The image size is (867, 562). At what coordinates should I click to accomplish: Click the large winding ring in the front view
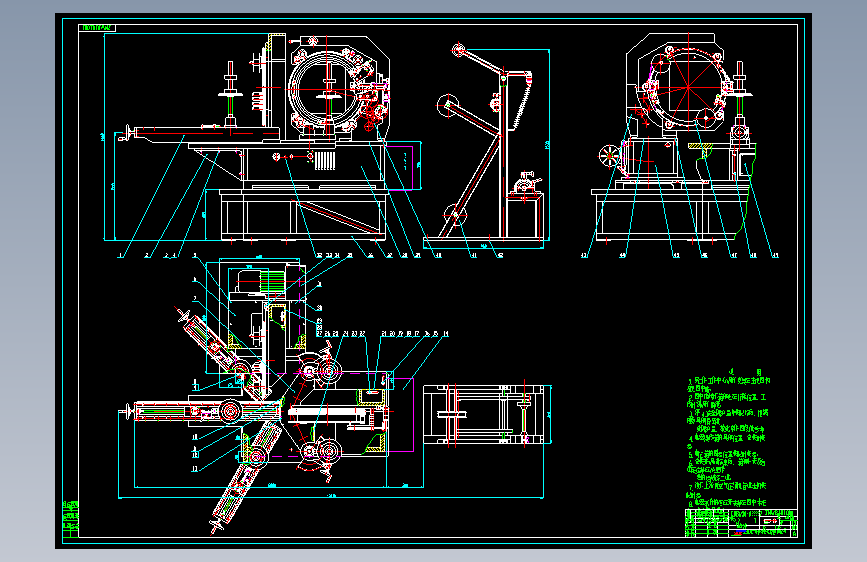pos(327,89)
